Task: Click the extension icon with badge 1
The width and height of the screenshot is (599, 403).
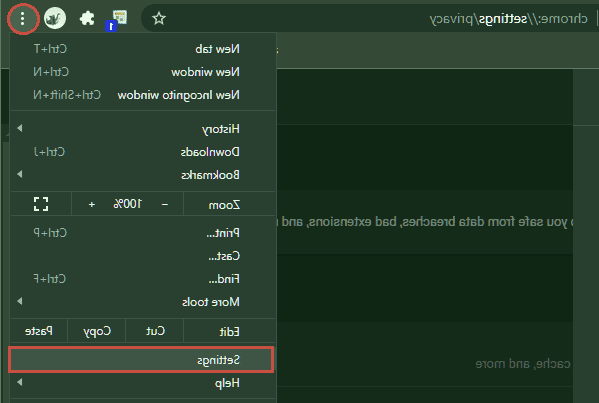Action: click(117, 19)
